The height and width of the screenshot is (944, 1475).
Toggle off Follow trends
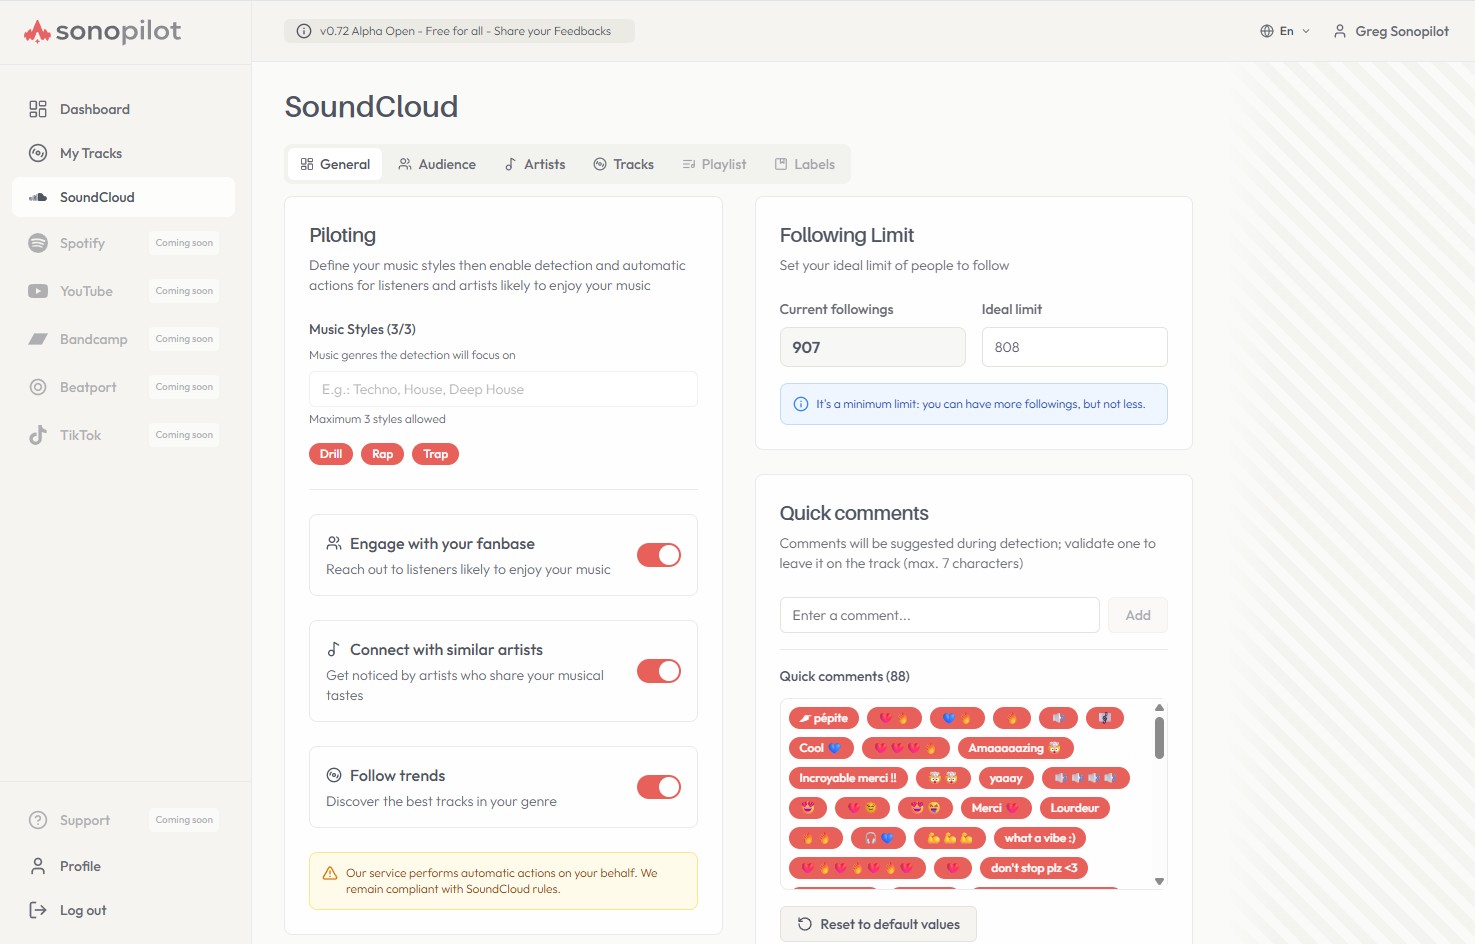pos(658,787)
